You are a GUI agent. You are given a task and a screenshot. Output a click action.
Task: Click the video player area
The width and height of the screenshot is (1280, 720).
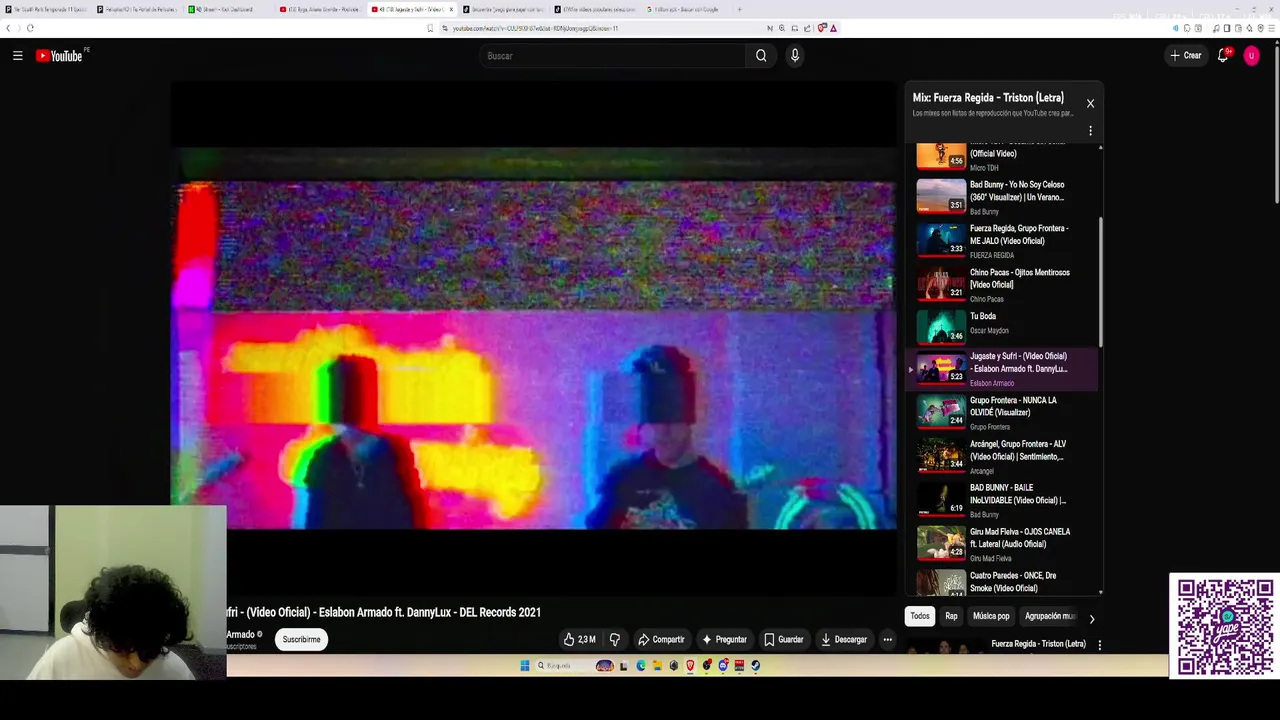[533, 340]
